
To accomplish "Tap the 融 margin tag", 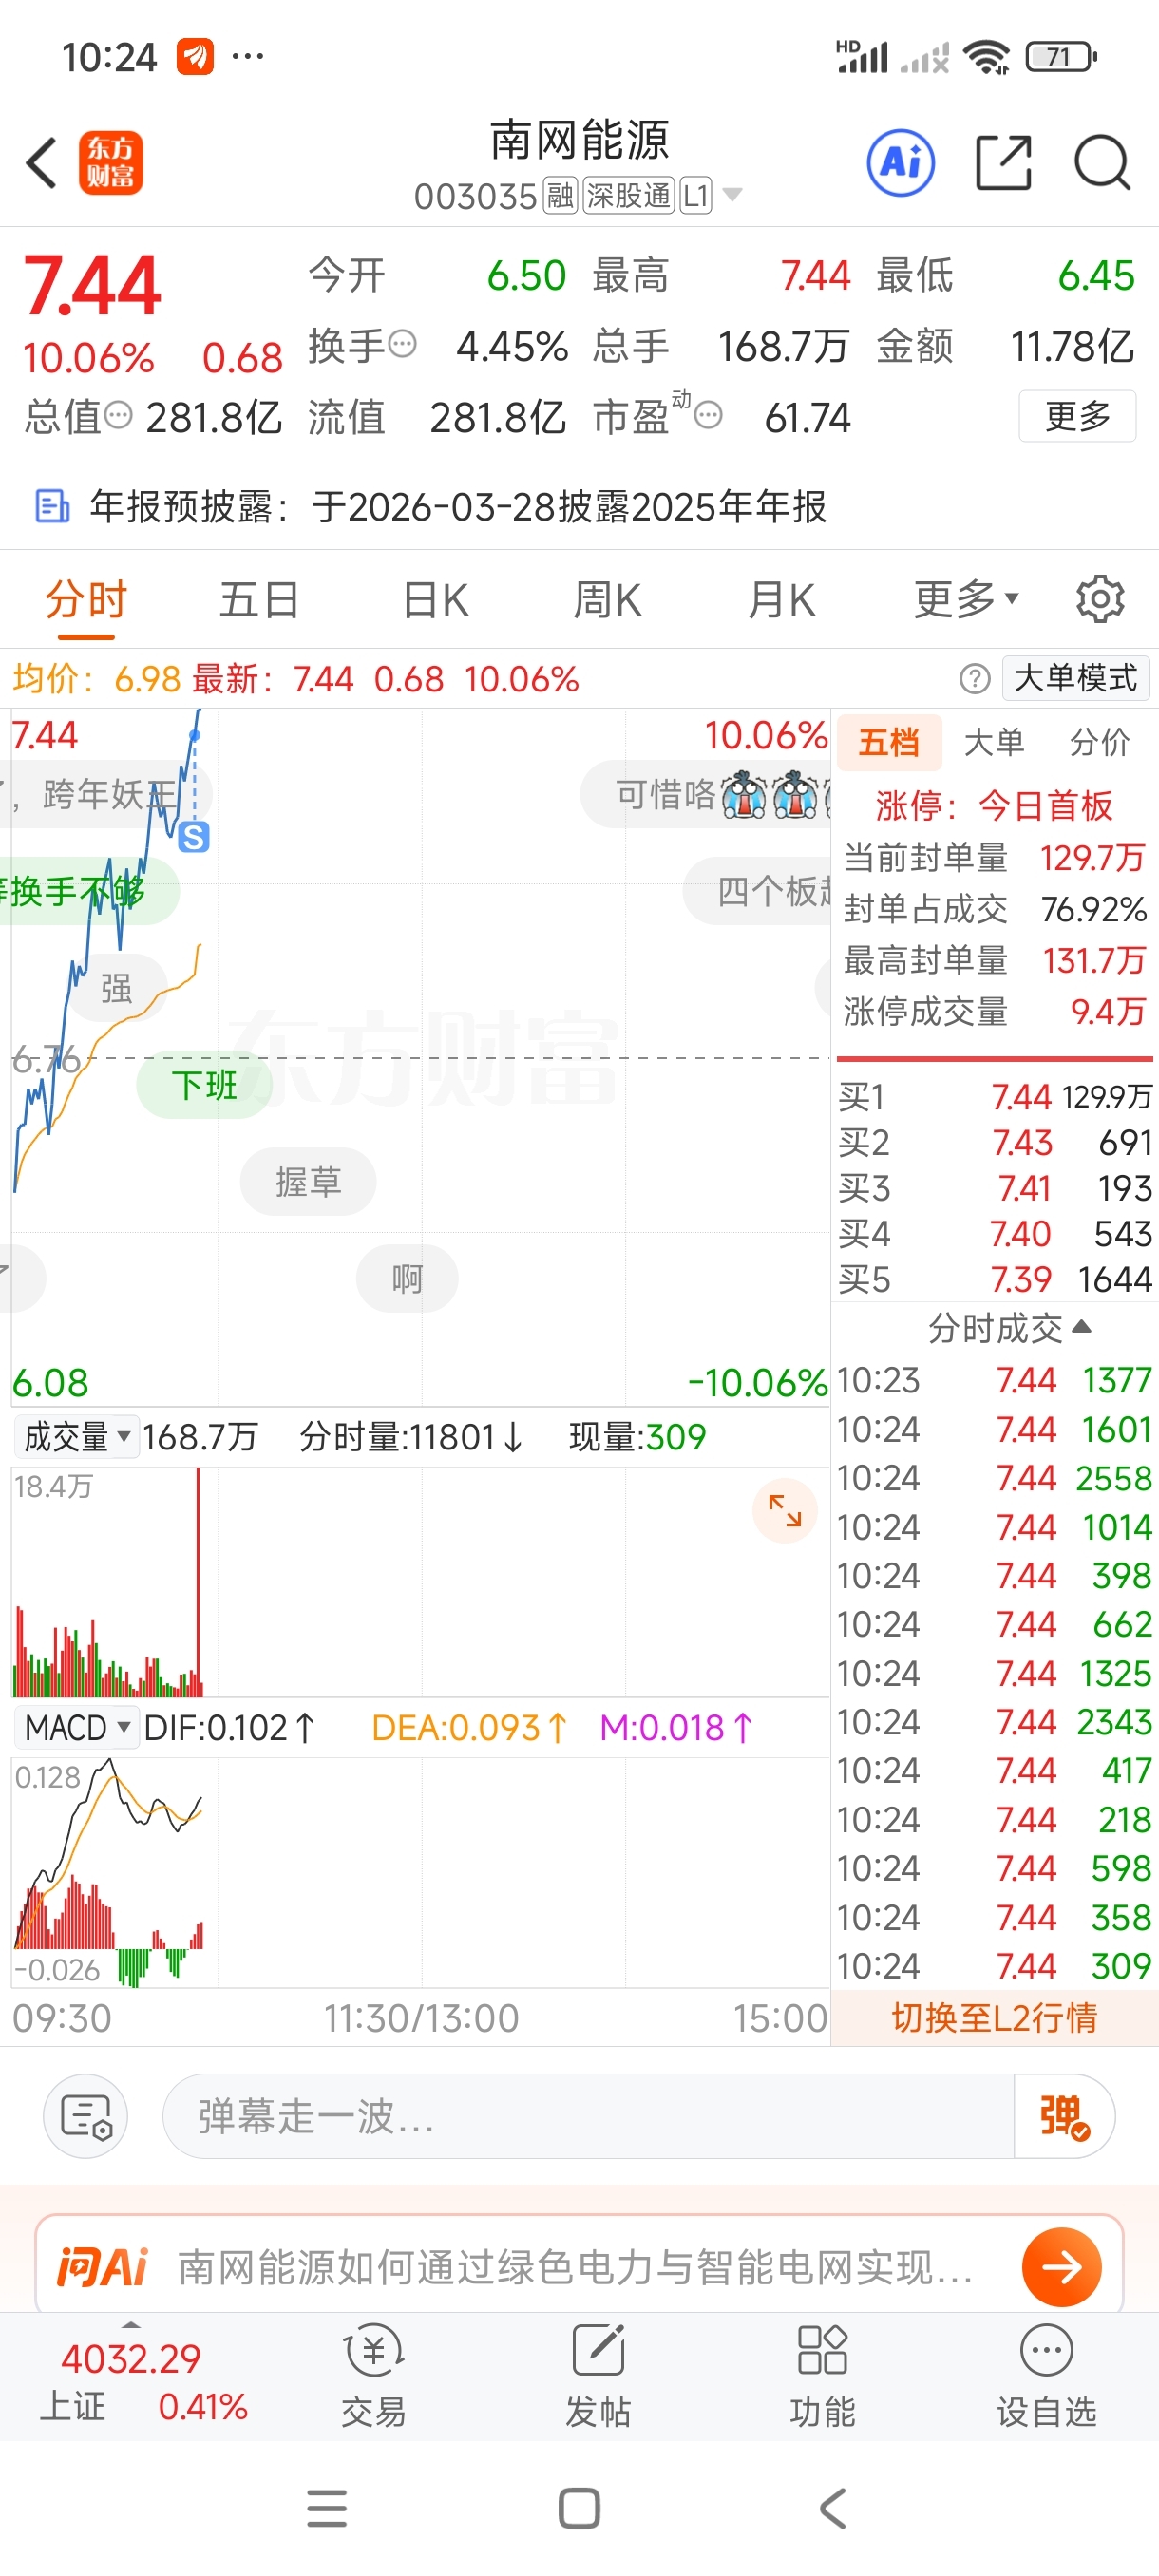I will [x=560, y=195].
